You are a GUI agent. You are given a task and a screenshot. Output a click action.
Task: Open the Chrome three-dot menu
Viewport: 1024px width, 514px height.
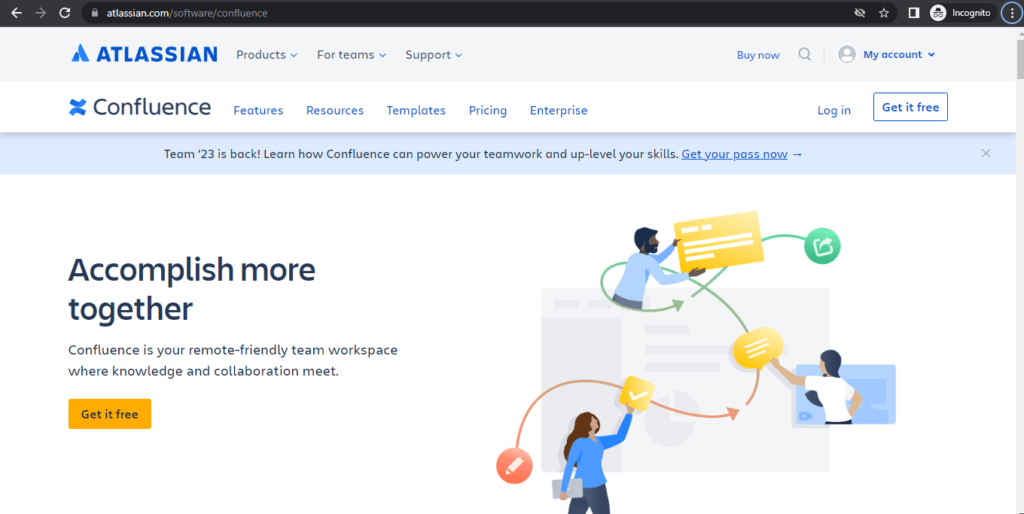pos(1009,13)
